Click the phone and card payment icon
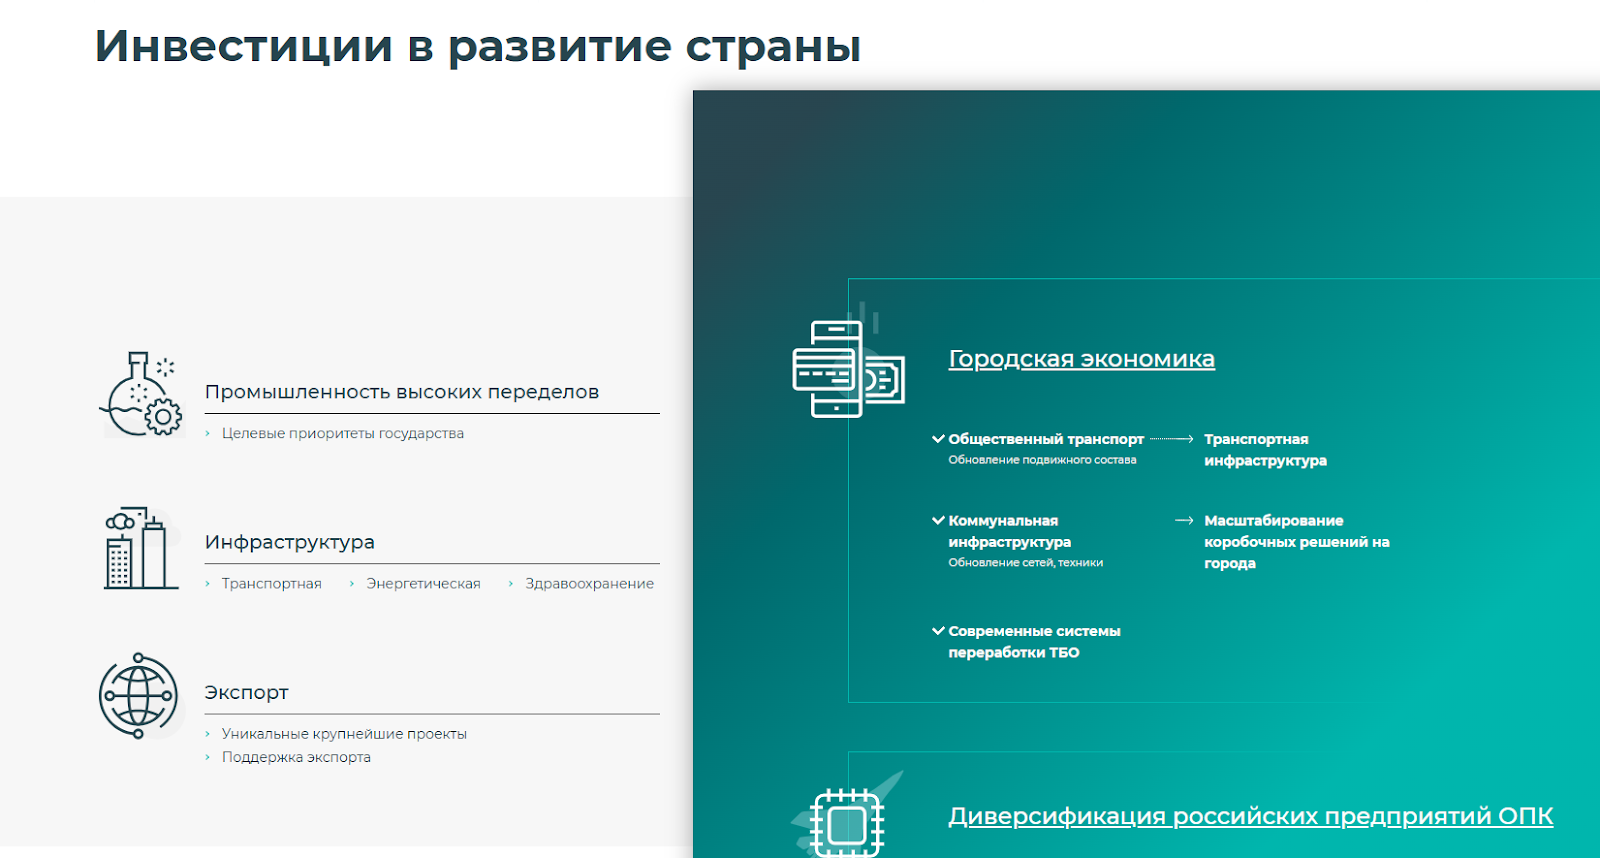Image resolution: width=1600 pixels, height=858 pixels. [847, 369]
